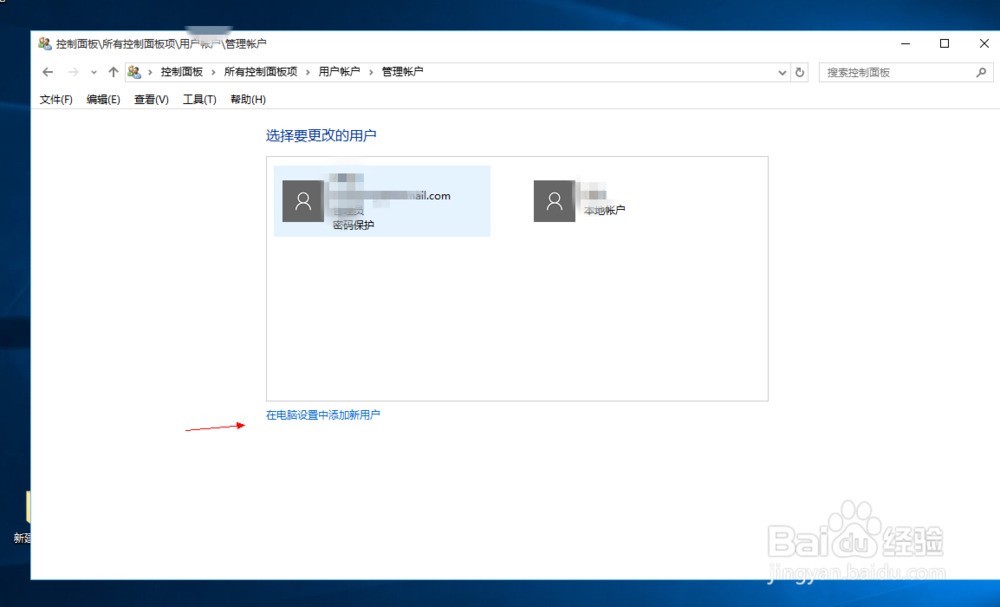Select the 控制面板 breadcrumb
This screenshot has width=1000, height=607.
tap(182, 72)
